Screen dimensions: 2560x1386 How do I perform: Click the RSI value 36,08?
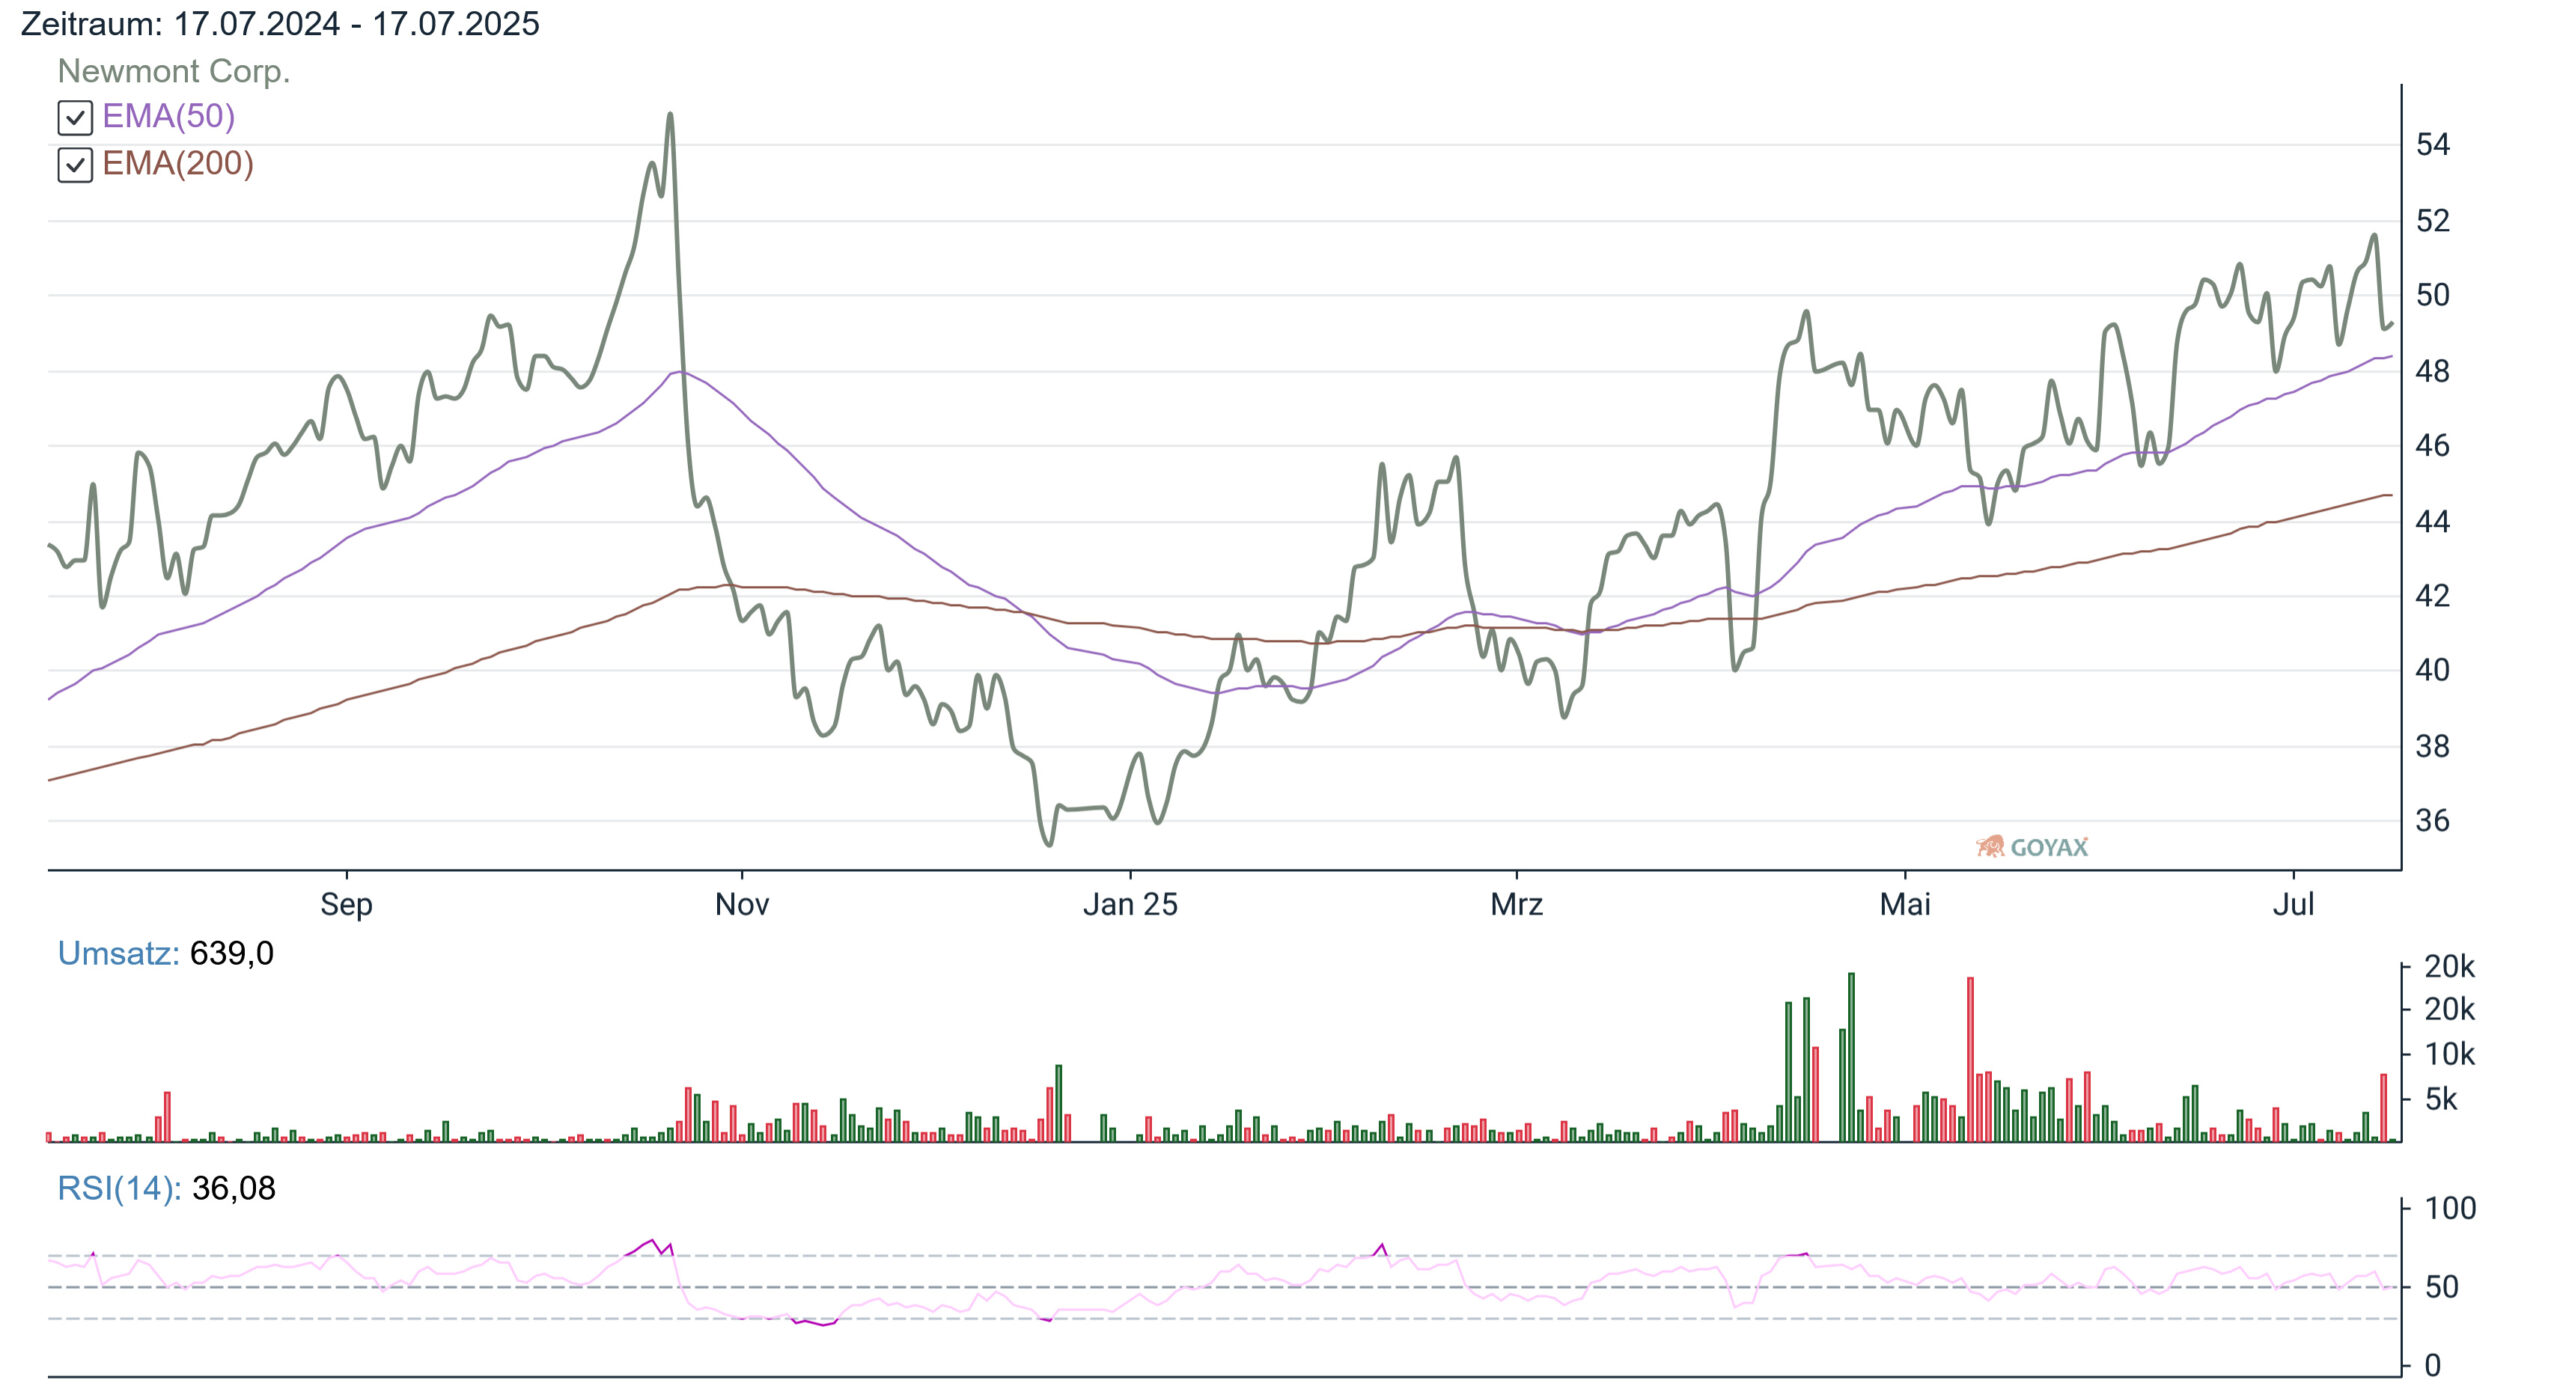coord(234,1188)
